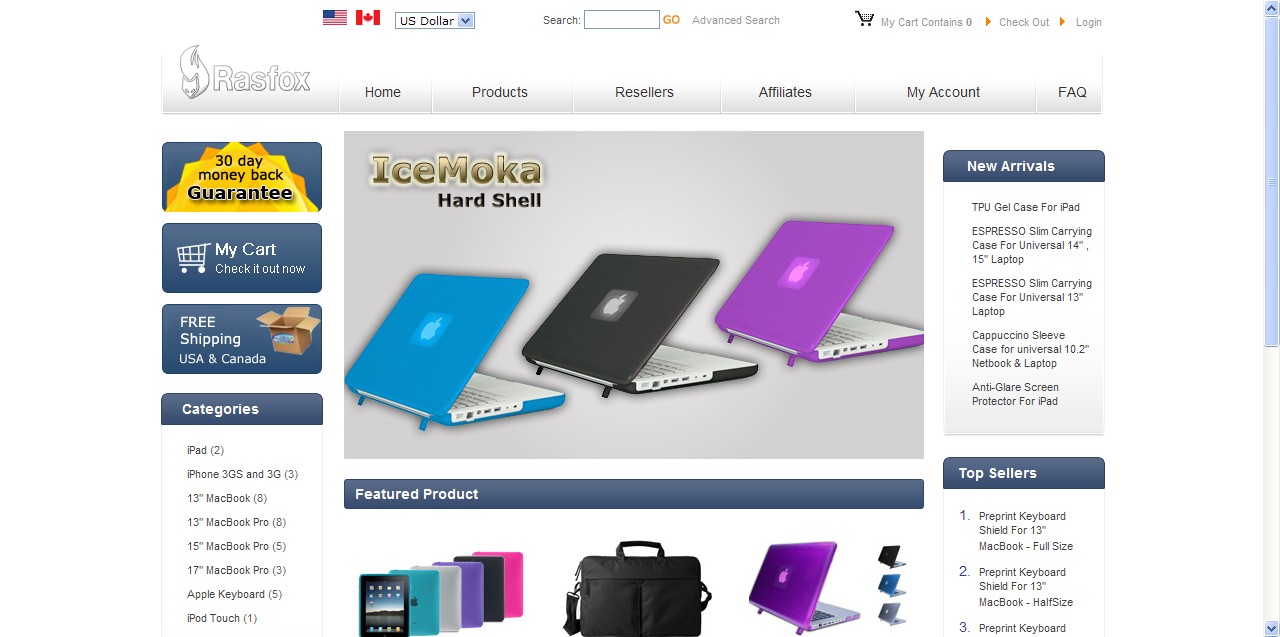Image resolution: width=1280 pixels, height=637 pixels.
Task: Open the Rasfox logo home link
Action: (246, 73)
